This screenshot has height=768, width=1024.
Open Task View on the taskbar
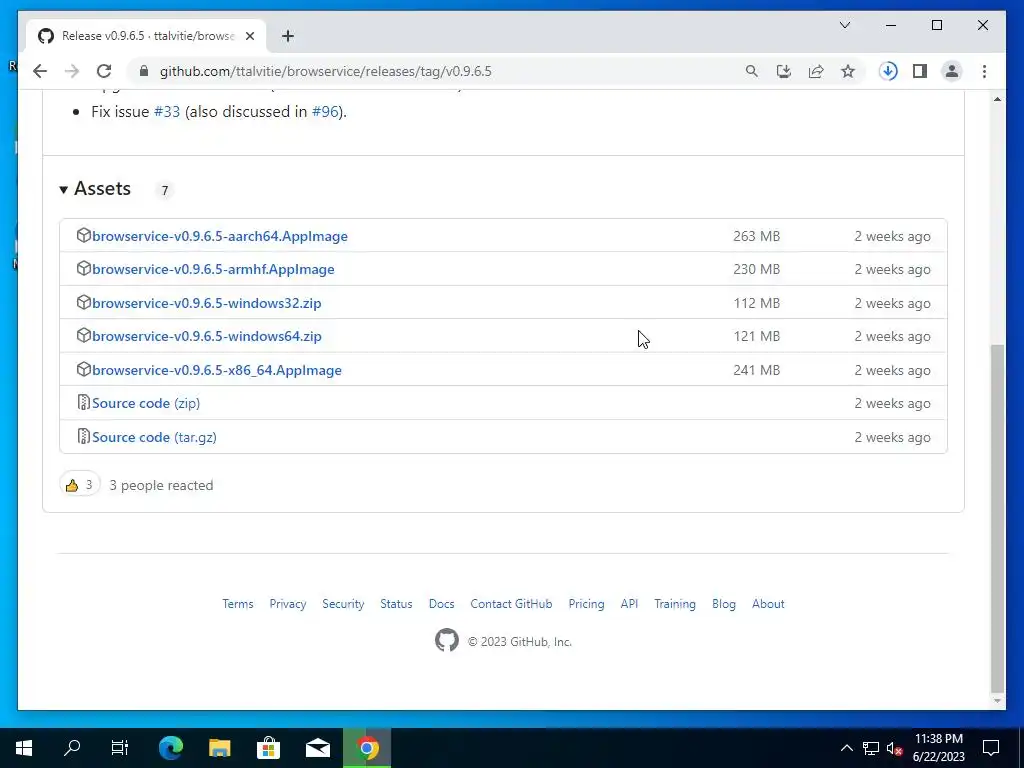[120, 748]
